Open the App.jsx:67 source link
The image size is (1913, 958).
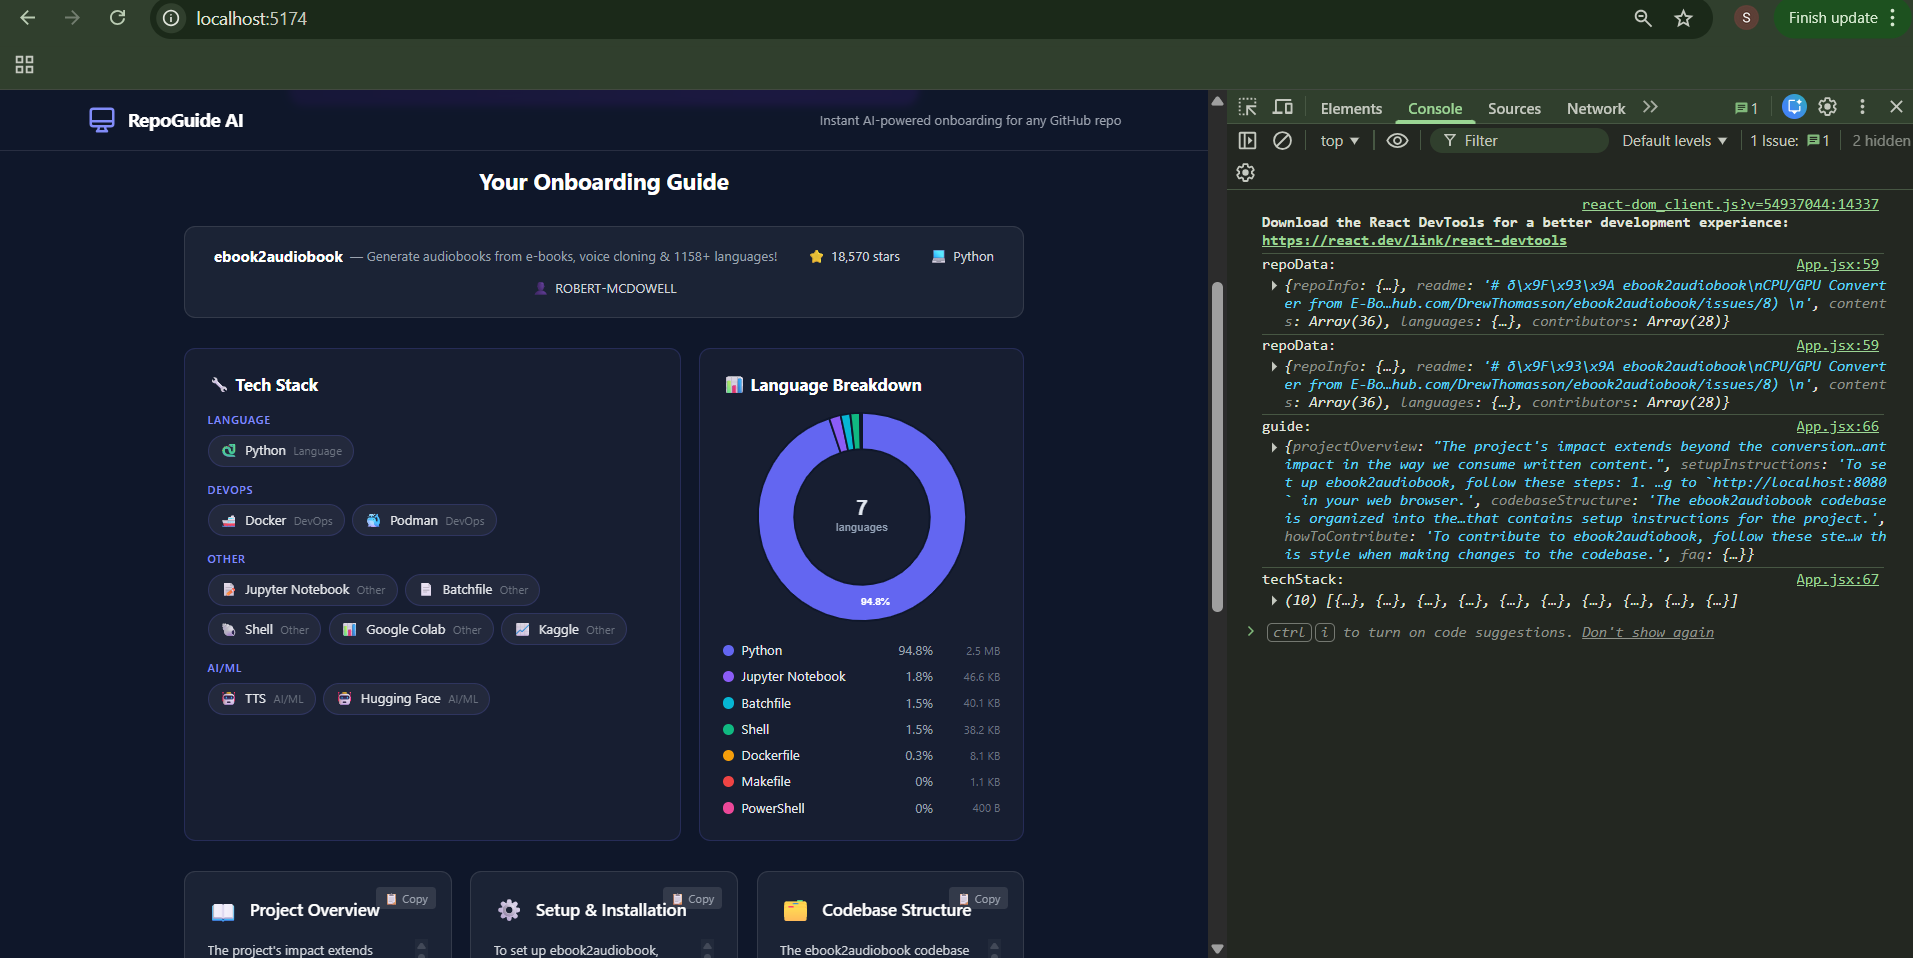tap(1837, 580)
